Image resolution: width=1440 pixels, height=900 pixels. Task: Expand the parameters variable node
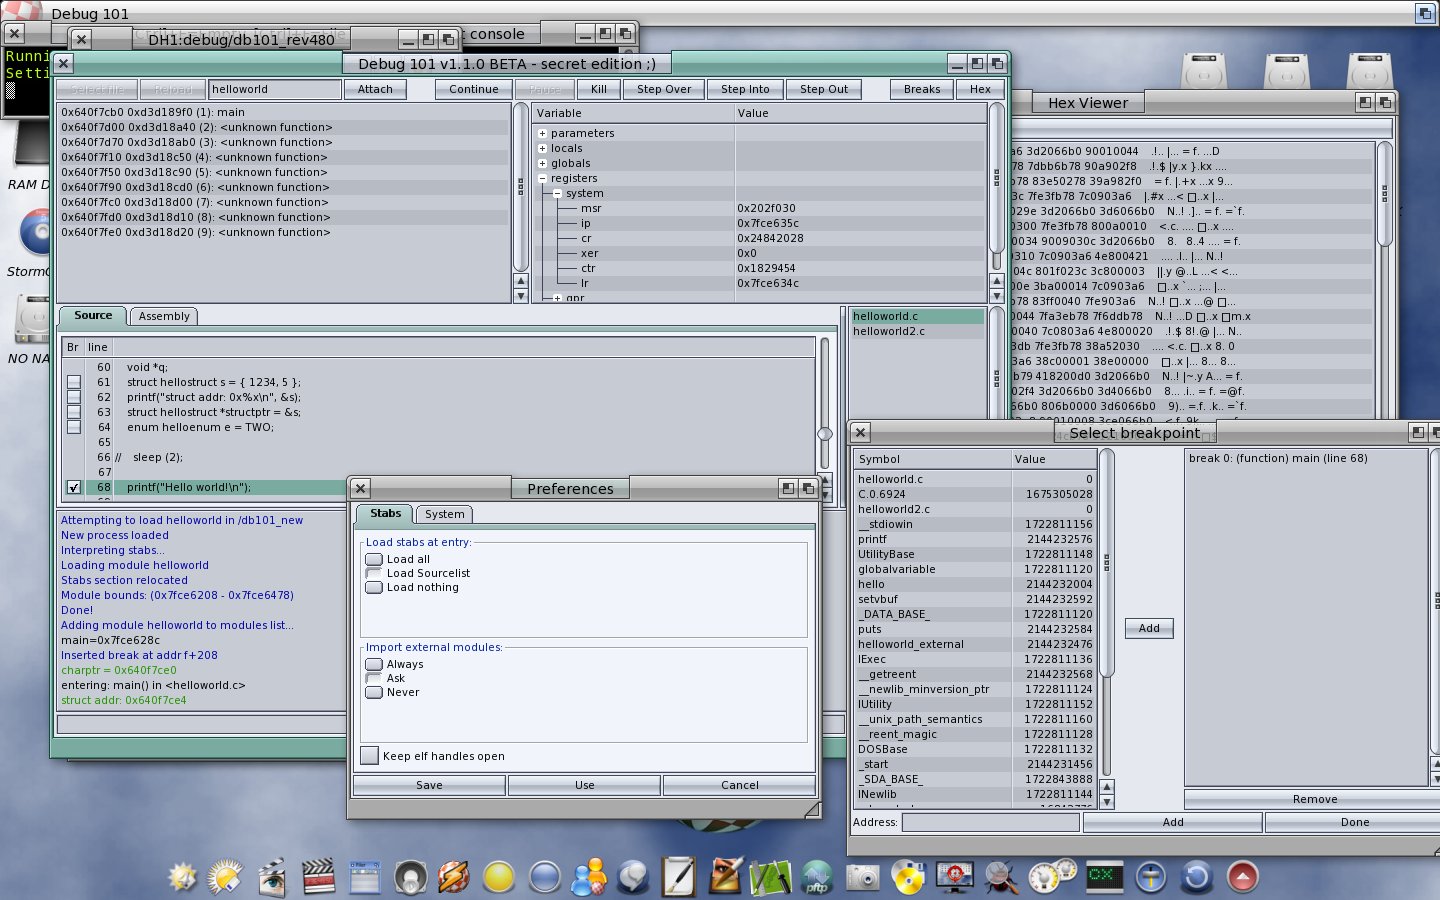[542, 133]
